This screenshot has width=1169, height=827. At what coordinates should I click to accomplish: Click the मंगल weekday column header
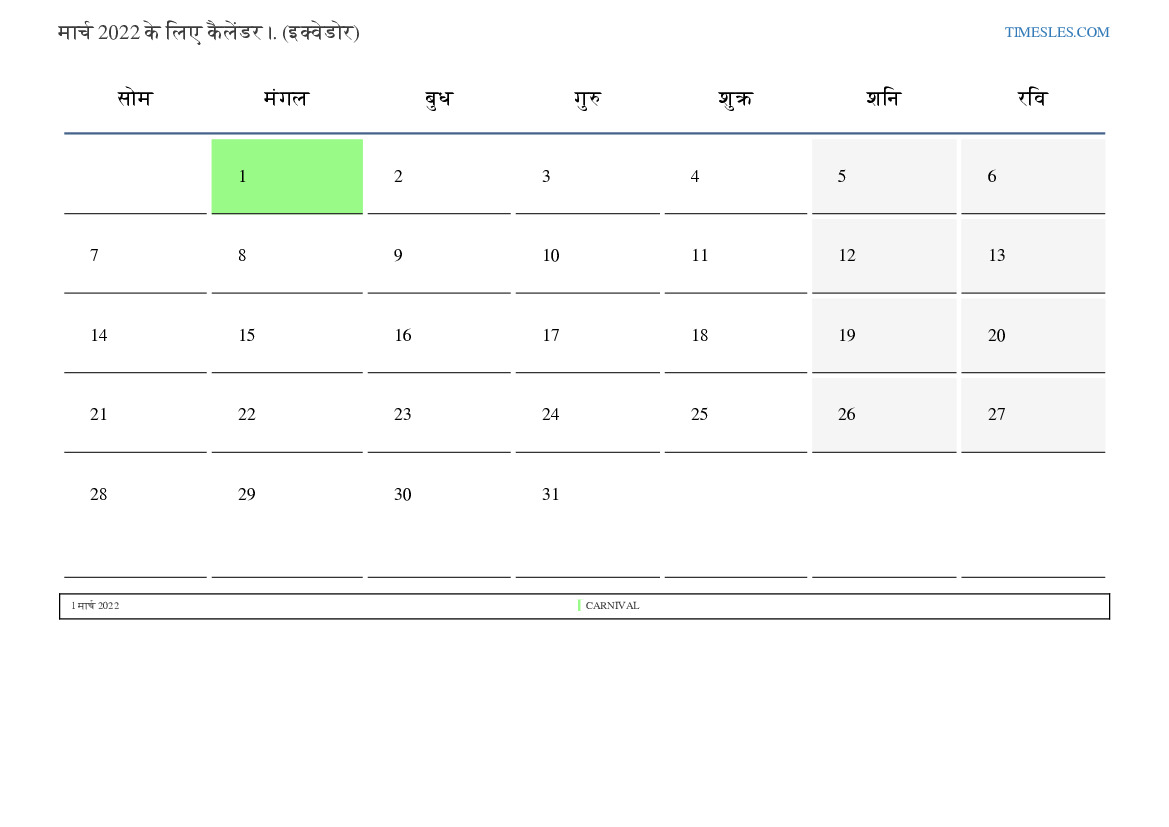tap(286, 98)
